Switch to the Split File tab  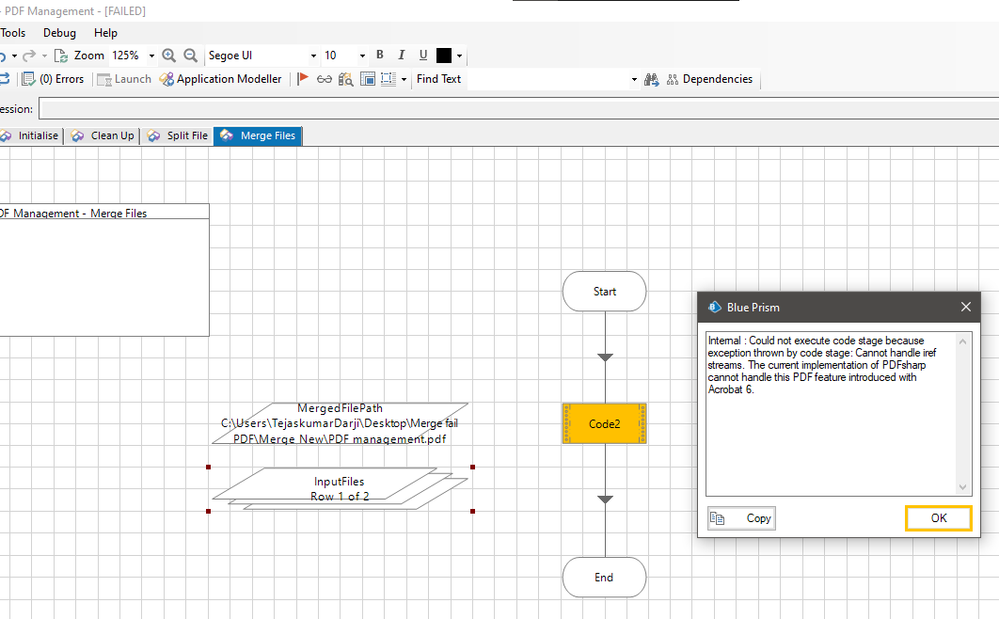coord(178,136)
